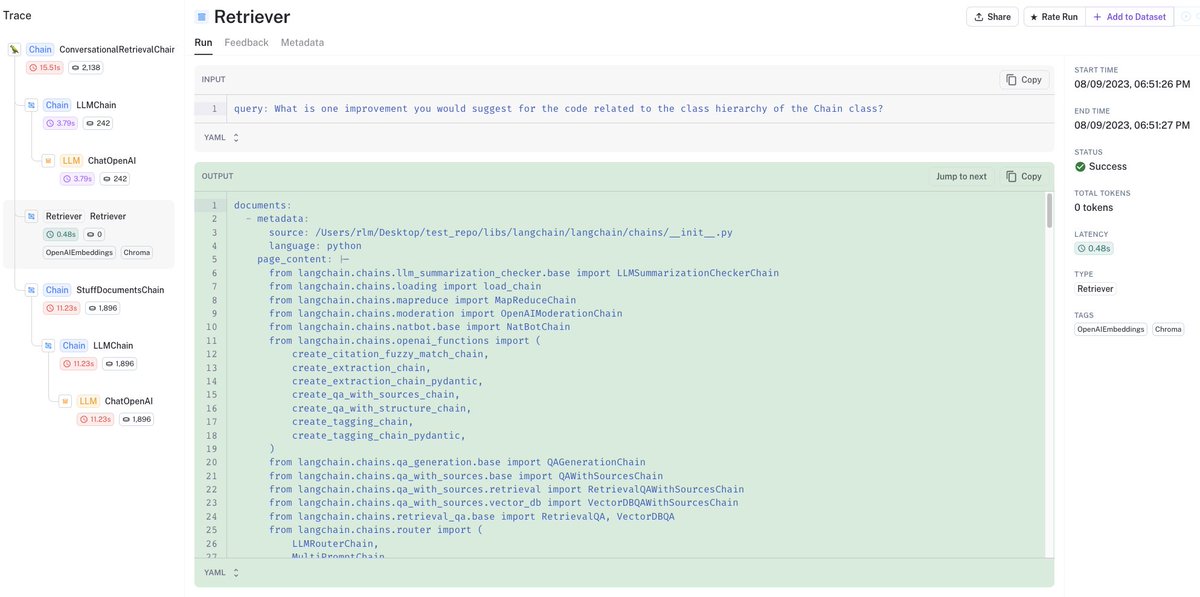Click the start time value 06:51:26 PM
1200x597 pixels.
[x=1132, y=84]
